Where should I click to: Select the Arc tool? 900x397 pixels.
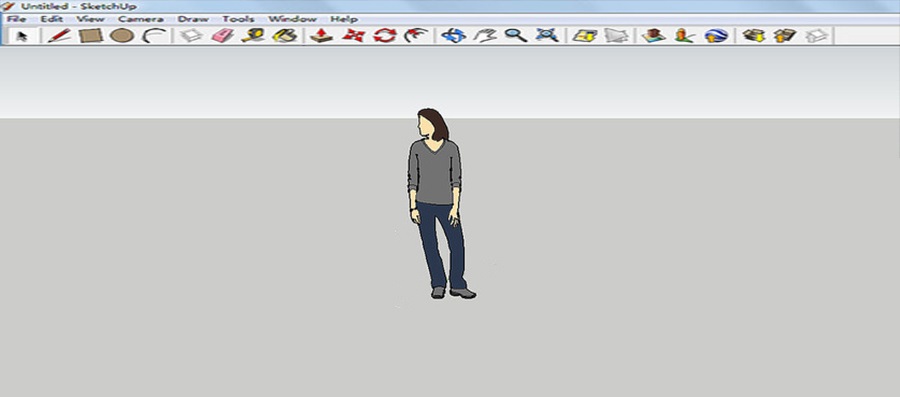pyautogui.click(x=154, y=36)
